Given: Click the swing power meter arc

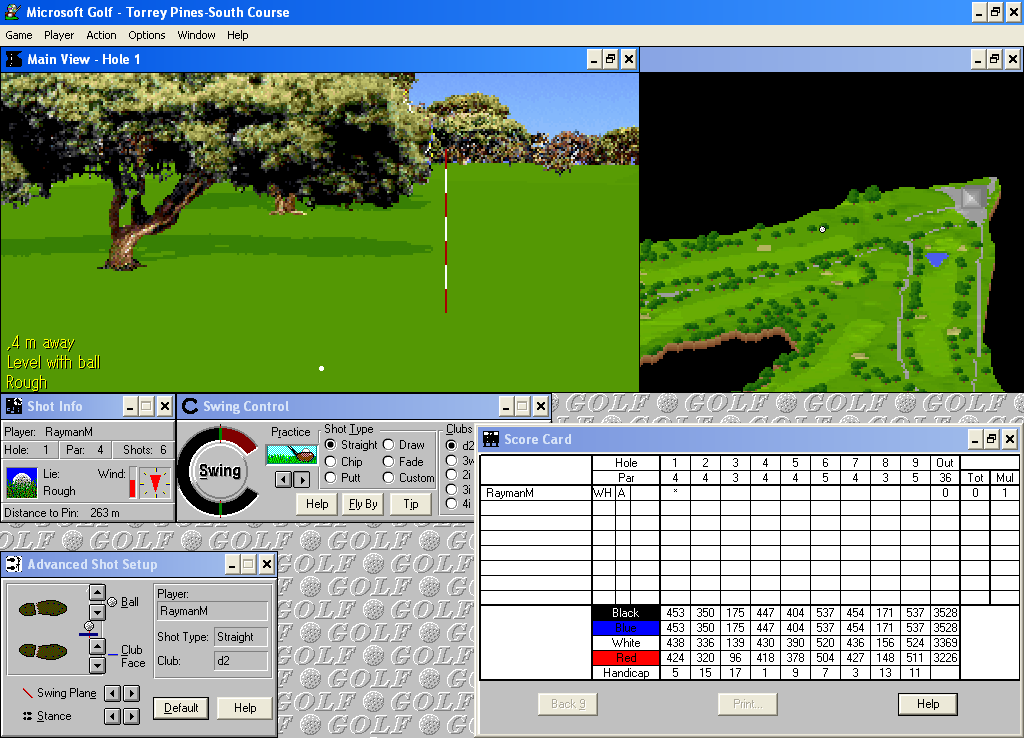Looking at the screenshot, I should (x=219, y=471).
